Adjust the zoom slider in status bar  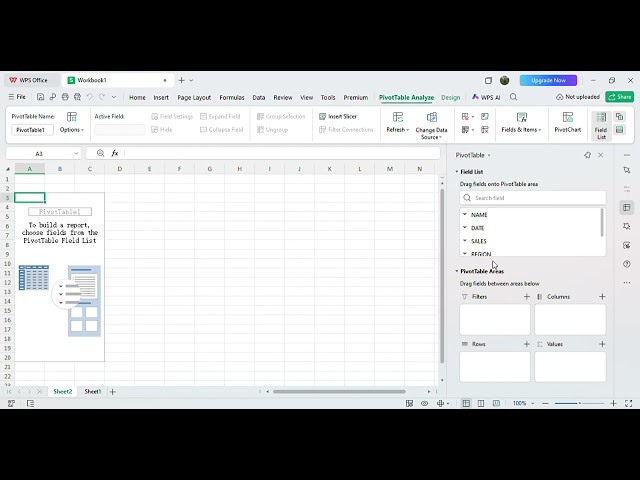click(x=579, y=403)
